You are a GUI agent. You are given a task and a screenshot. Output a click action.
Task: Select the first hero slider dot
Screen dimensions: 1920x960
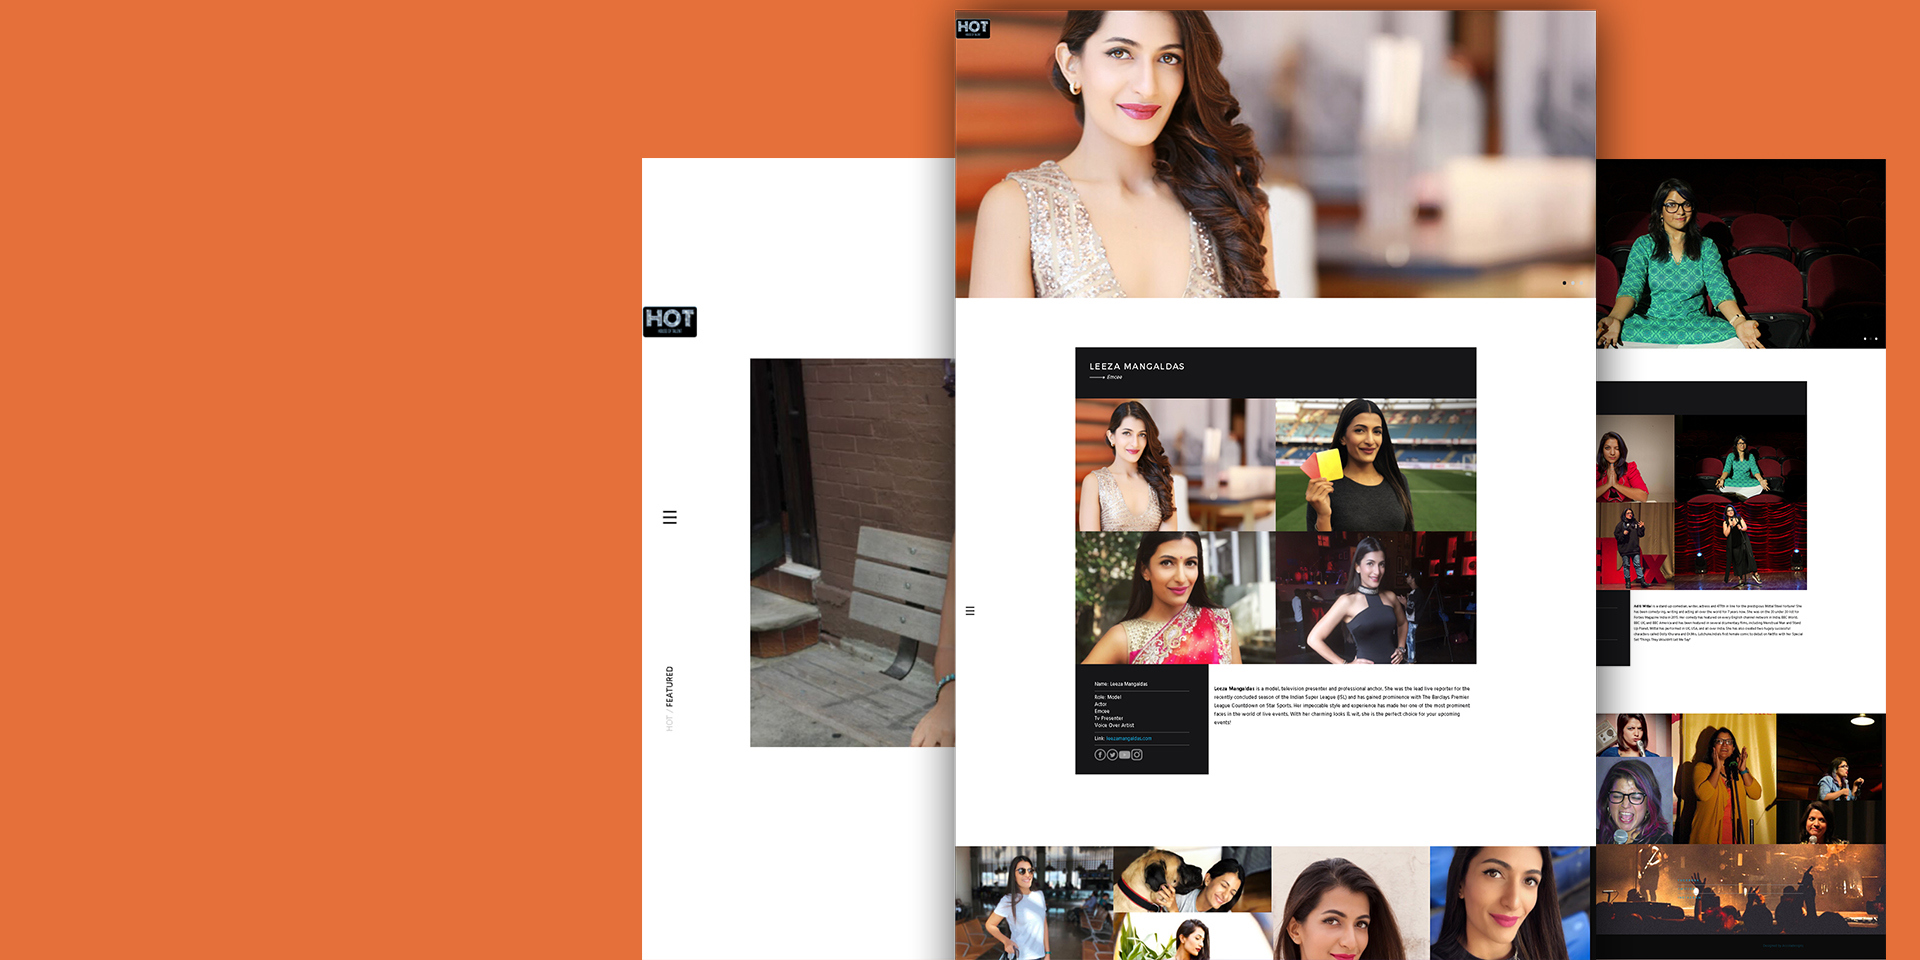point(1564,283)
